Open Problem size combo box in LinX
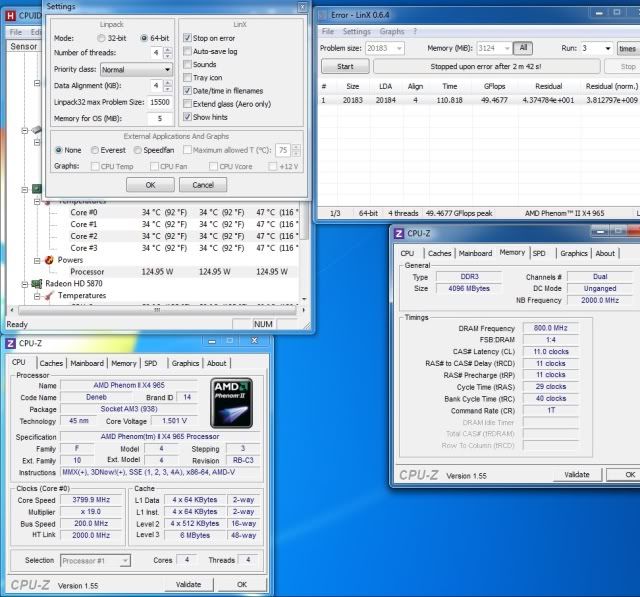This screenshot has width=640, height=597. pyautogui.click(x=384, y=48)
